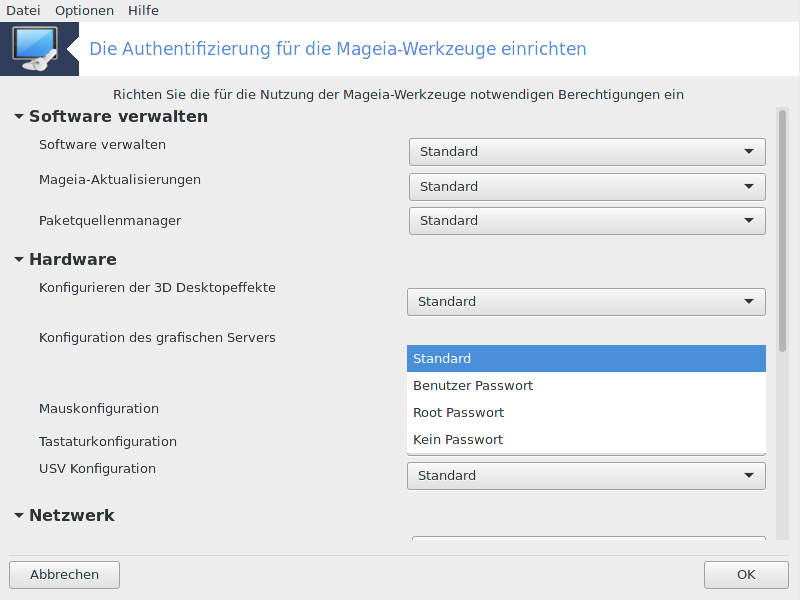The height and width of the screenshot is (600, 800).
Task: Click the Abbrechen button
Action: click(65, 575)
